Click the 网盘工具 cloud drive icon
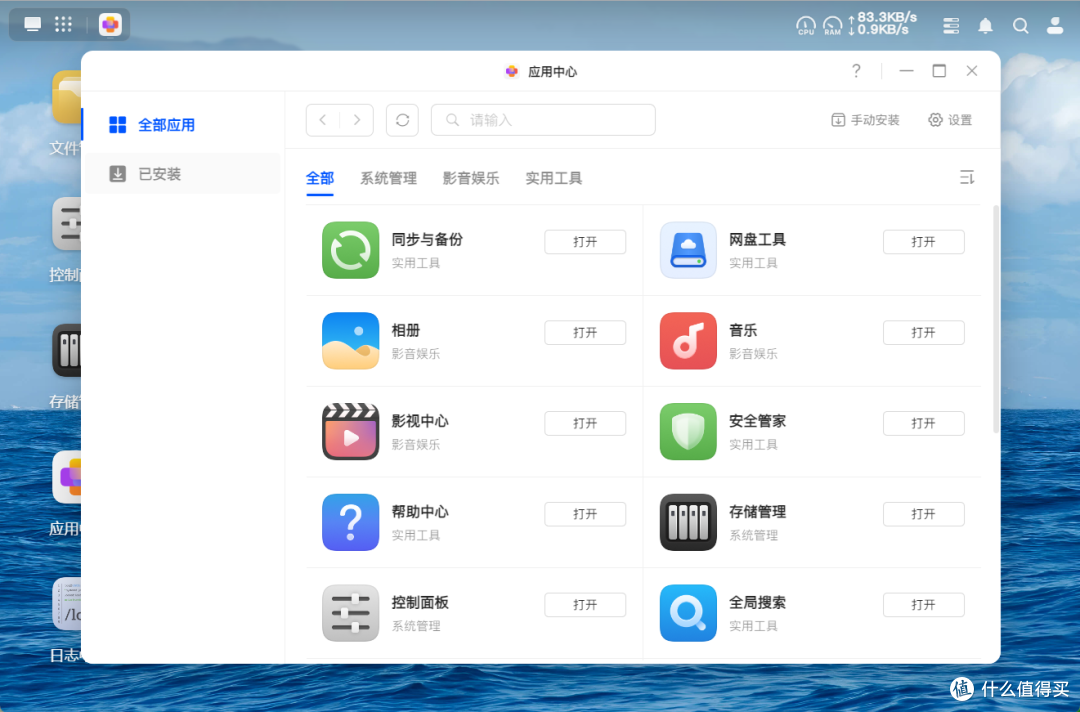This screenshot has width=1080, height=712. pos(688,250)
